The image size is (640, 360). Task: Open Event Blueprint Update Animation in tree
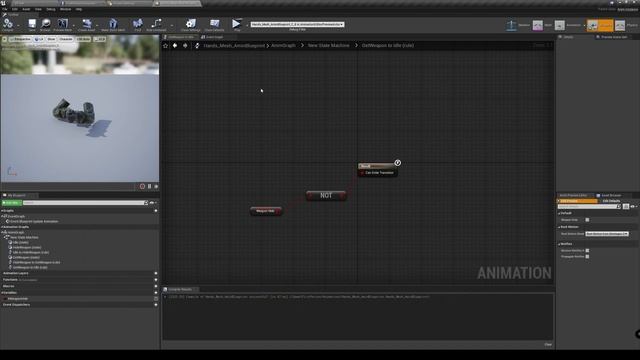point(33,222)
